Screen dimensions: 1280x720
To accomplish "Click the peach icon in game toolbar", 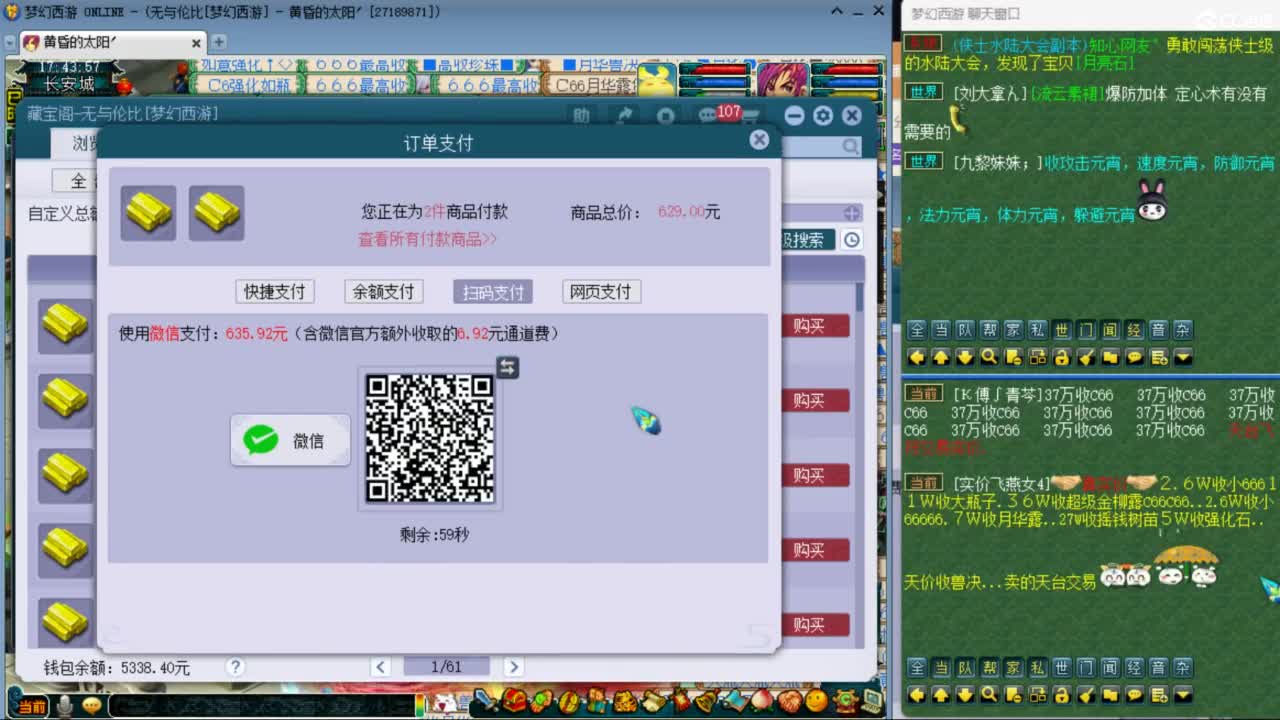I will (x=762, y=701).
